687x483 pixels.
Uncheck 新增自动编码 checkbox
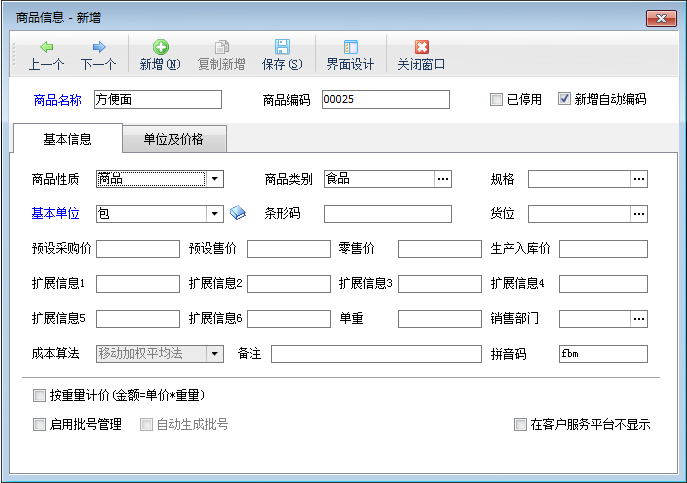click(564, 99)
